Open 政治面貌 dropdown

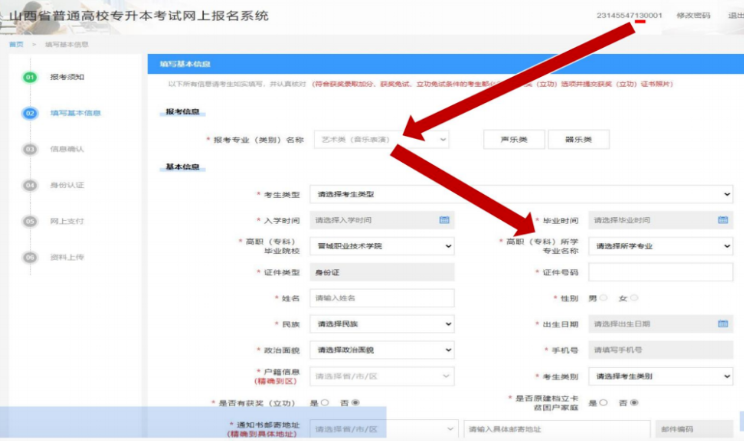coord(382,350)
